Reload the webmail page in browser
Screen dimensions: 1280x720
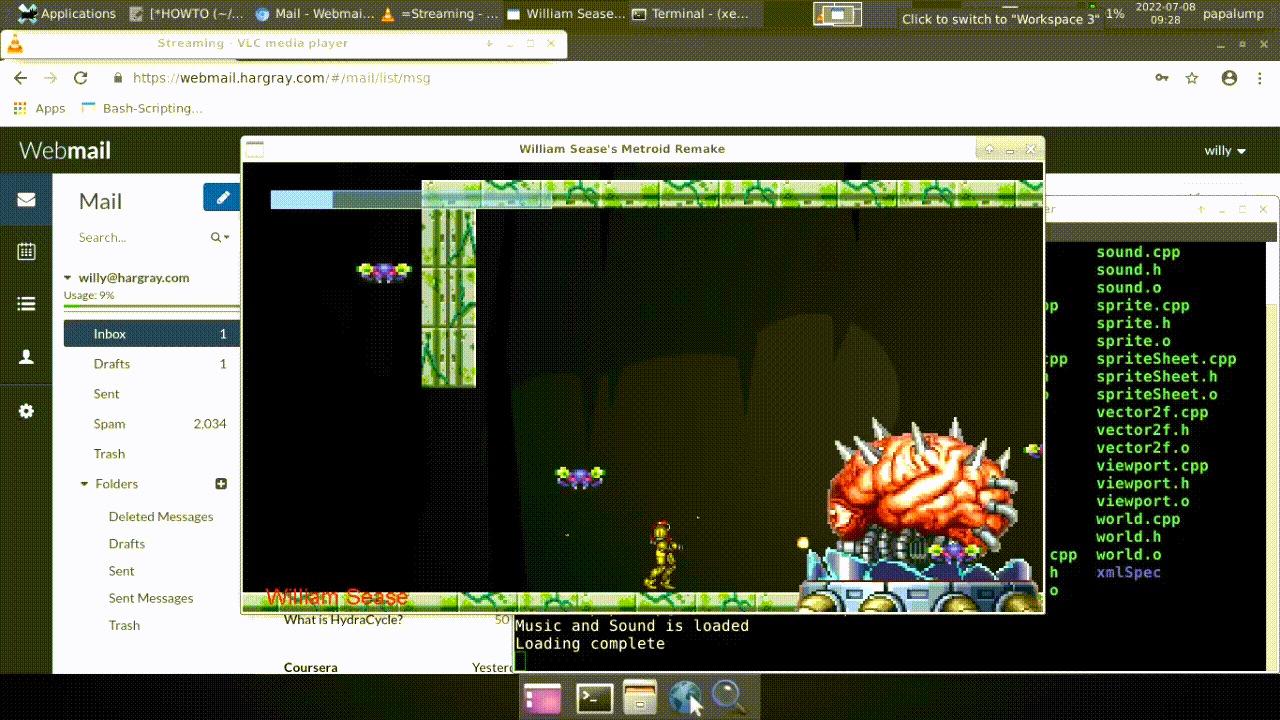pyautogui.click(x=81, y=78)
